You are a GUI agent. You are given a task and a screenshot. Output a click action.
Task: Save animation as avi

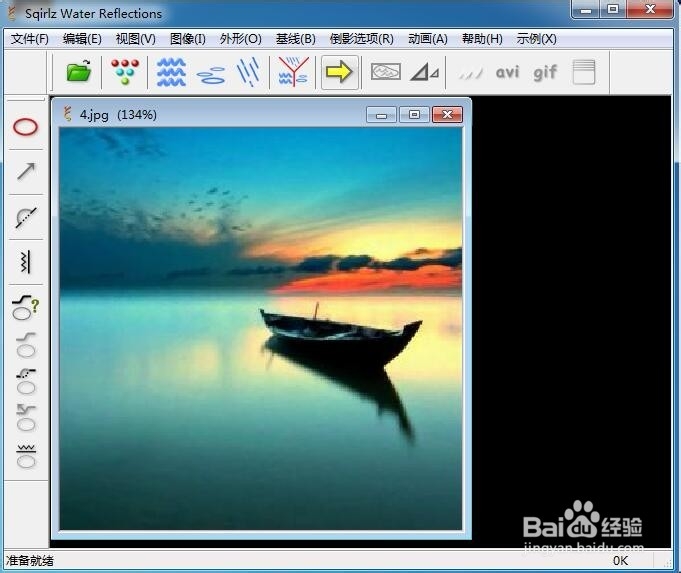[x=507, y=72]
